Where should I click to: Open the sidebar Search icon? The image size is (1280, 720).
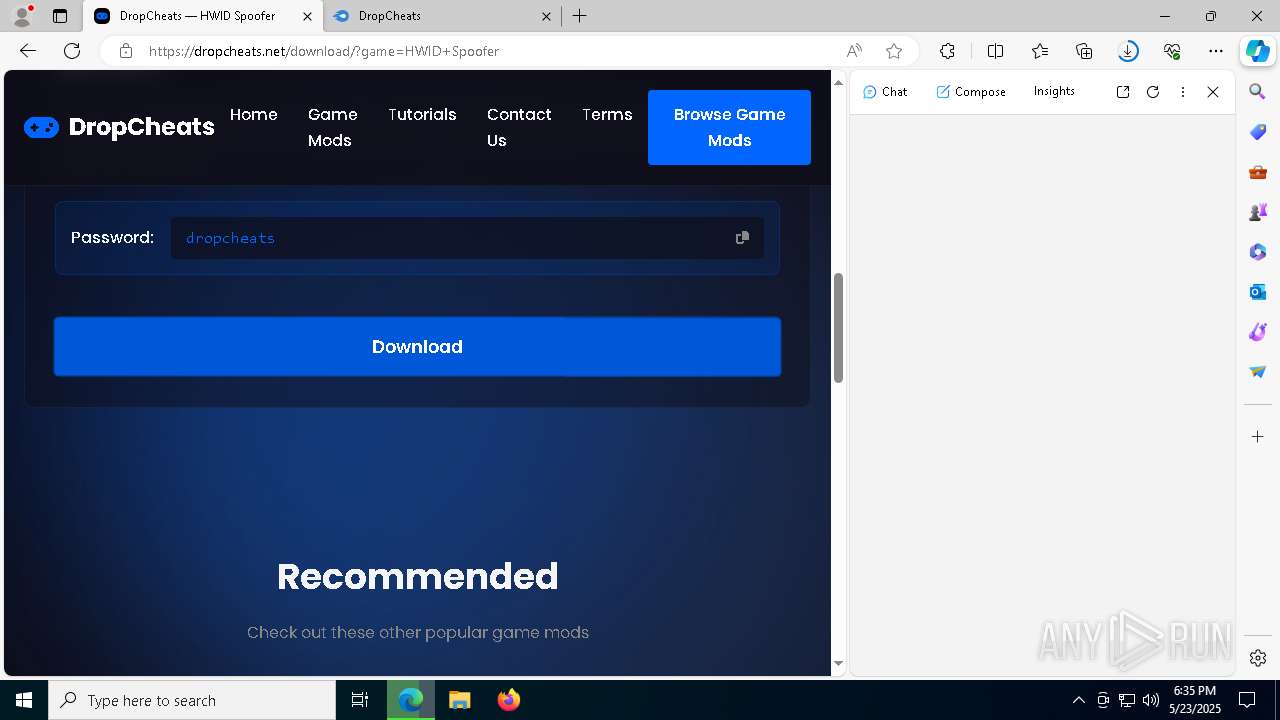[1258, 92]
